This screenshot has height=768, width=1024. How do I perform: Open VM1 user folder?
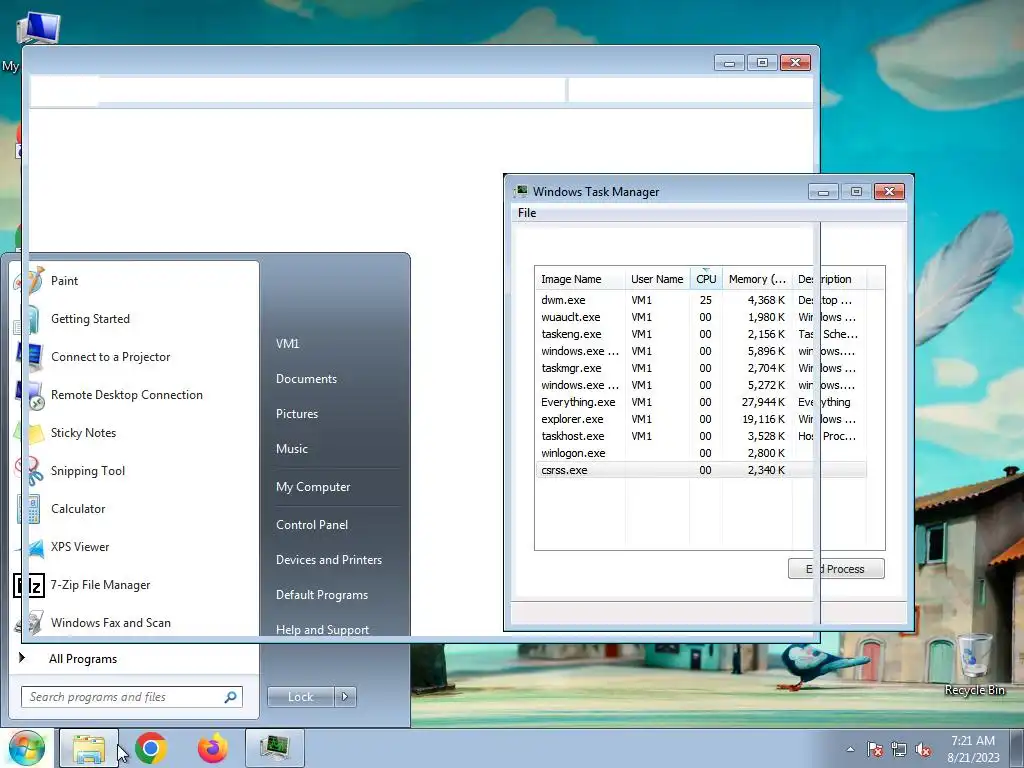coord(287,344)
